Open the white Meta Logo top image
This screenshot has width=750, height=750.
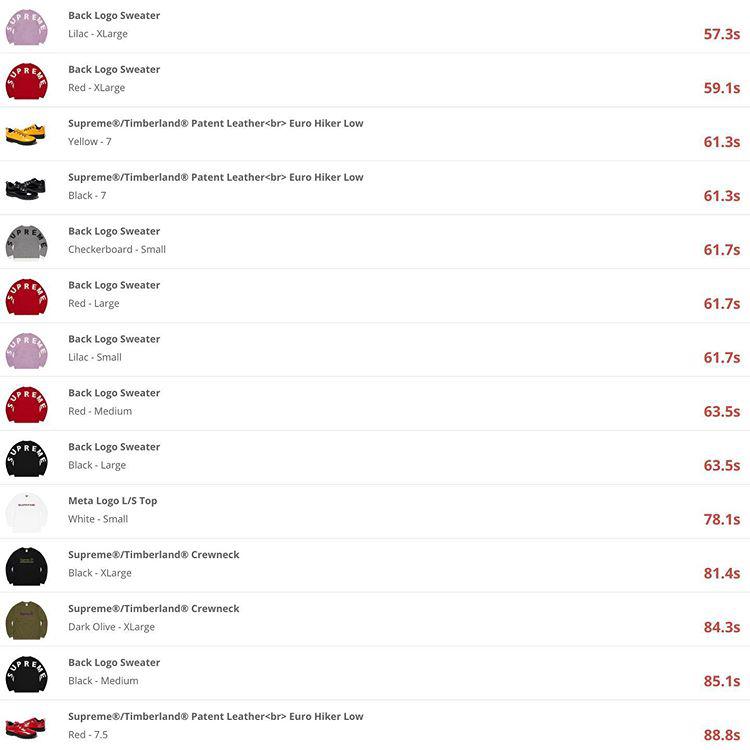(x=26, y=513)
